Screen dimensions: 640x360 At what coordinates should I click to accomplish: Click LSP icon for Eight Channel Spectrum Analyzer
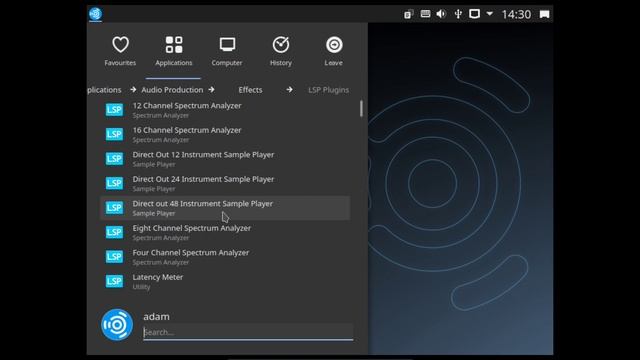(114, 232)
